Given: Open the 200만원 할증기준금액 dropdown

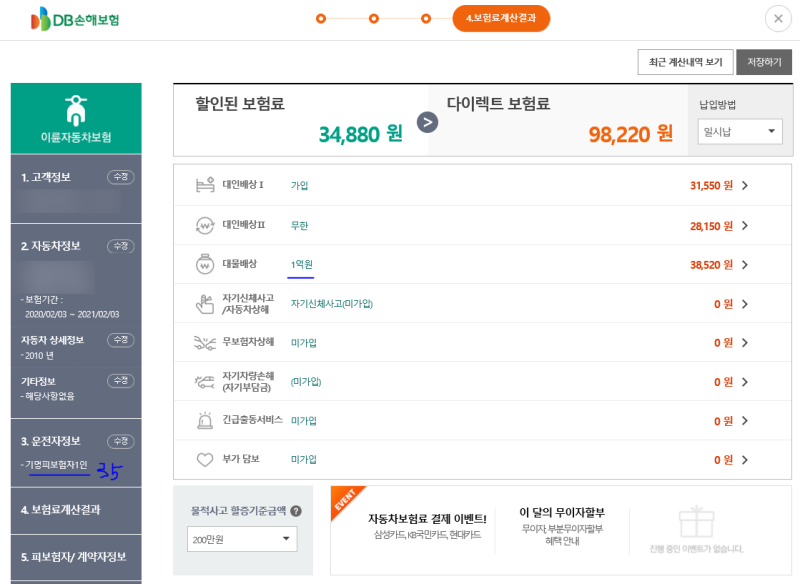Looking at the screenshot, I should point(242,539).
